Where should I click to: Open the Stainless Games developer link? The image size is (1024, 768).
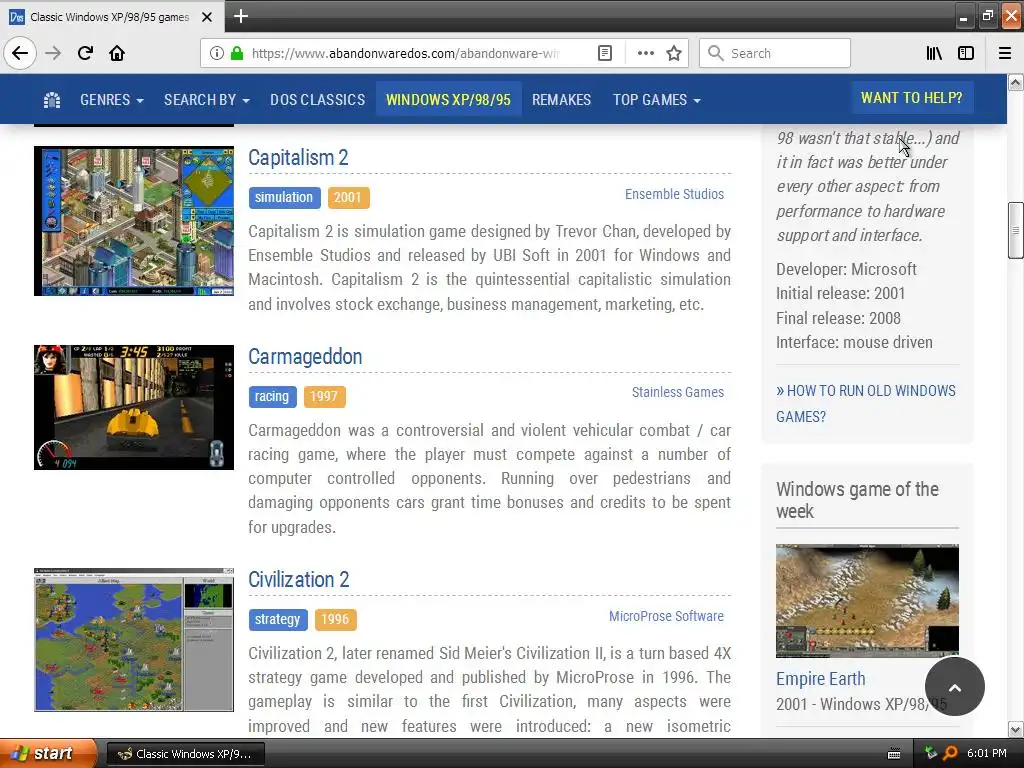(677, 392)
